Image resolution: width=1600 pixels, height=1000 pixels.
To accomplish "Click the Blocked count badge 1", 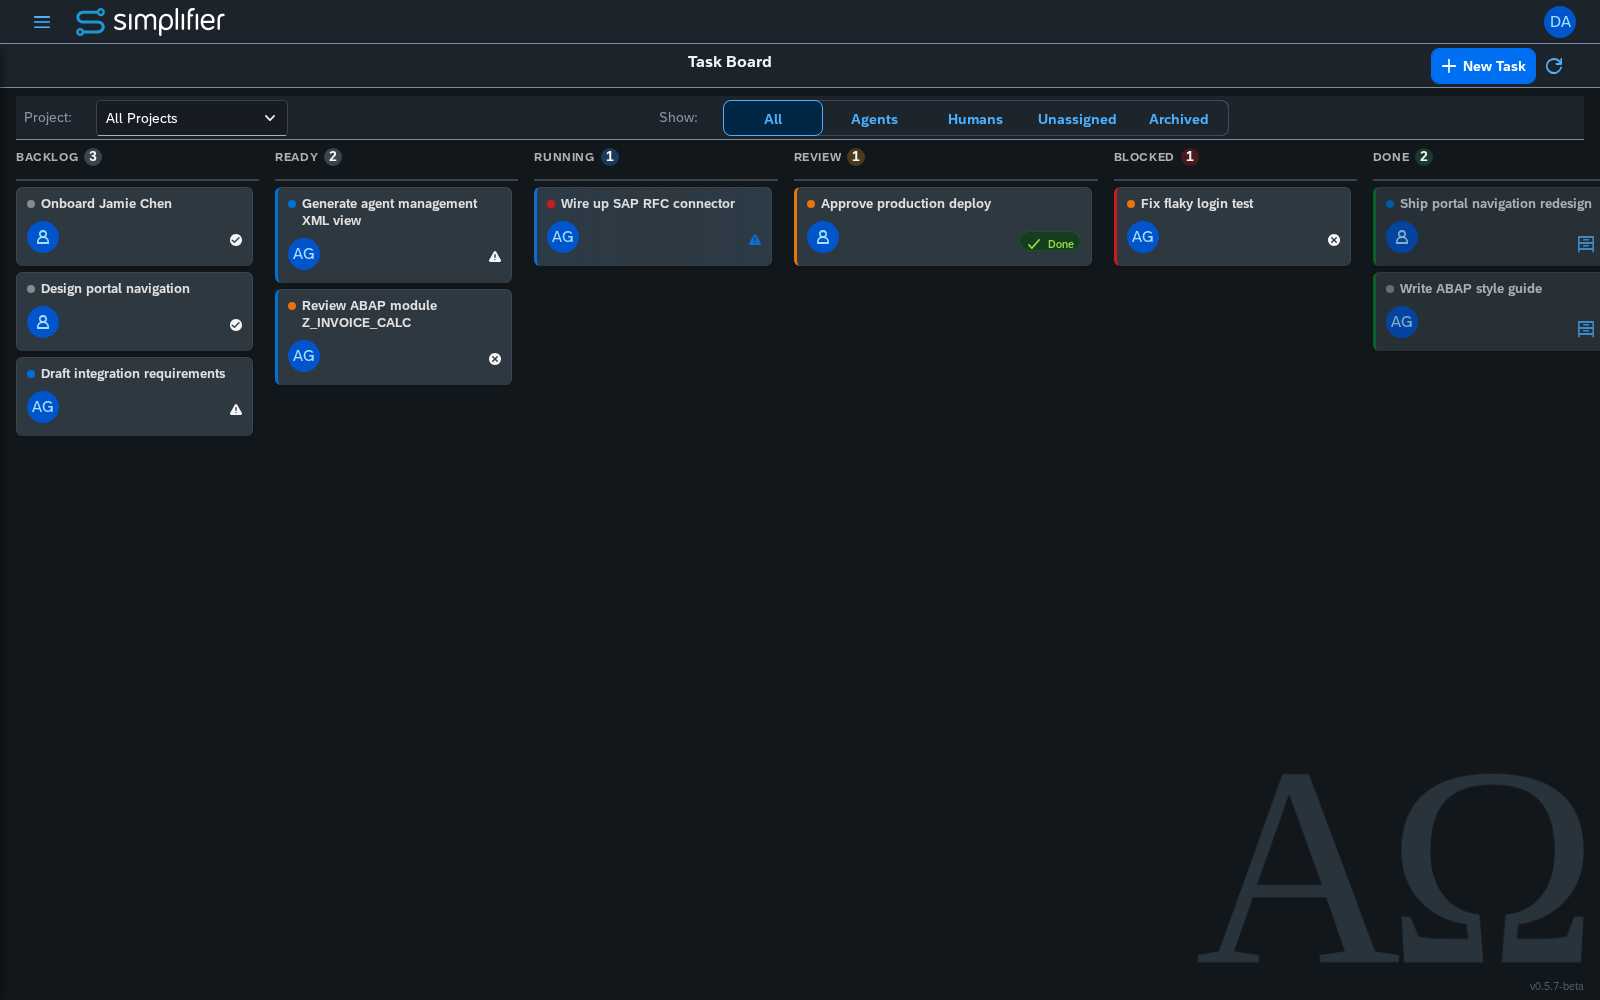I will [x=1190, y=157].
